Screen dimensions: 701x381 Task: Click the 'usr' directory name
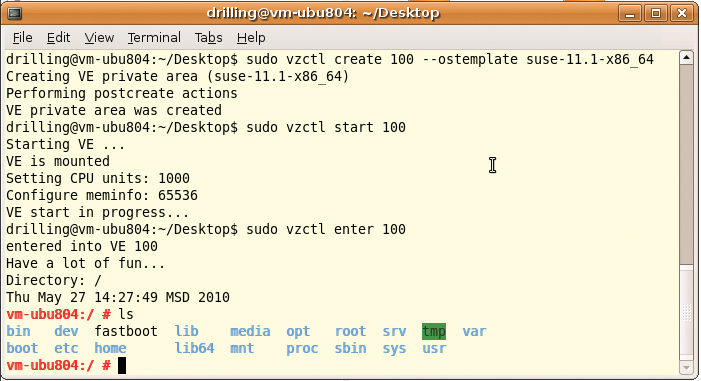434,348
